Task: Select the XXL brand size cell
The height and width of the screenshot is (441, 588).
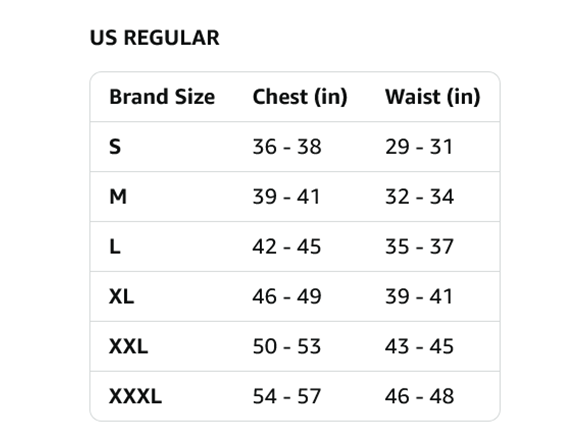Action: [x=128, y=346]
